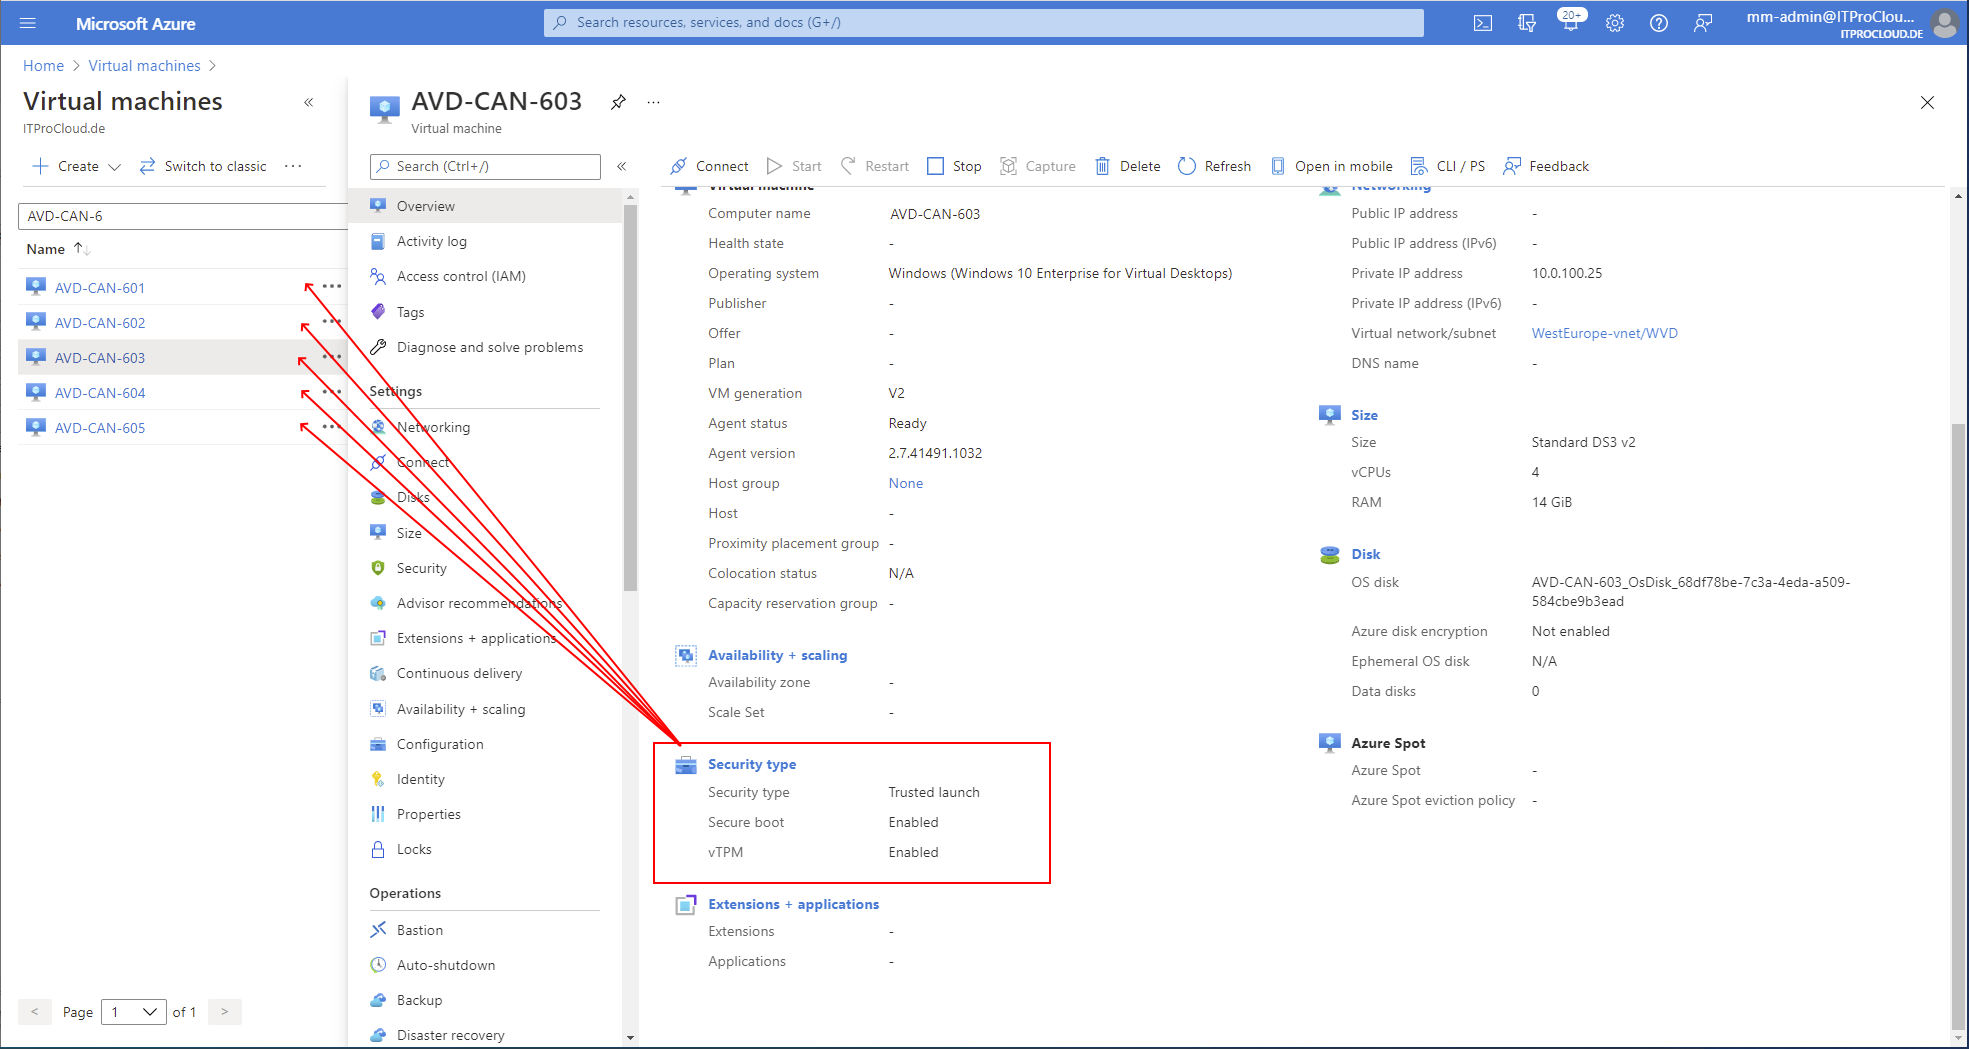The height and width of the screenshot is (1049, 1969).
Task: Open the Azure portal hamburger menu
Action: click(x=27, y=23)
